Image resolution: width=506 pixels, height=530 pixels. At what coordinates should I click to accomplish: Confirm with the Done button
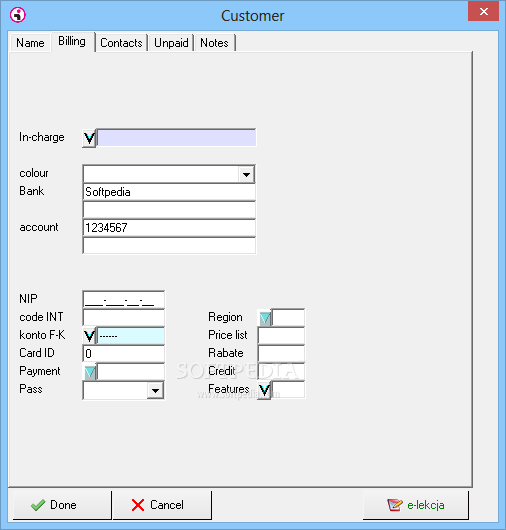[62, 505]
